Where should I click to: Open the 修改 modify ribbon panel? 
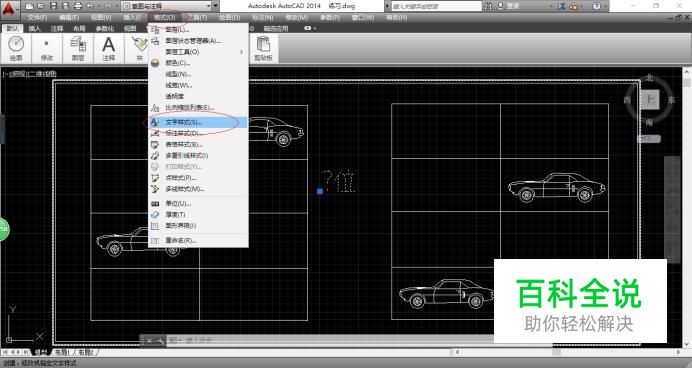click(47, 49)
